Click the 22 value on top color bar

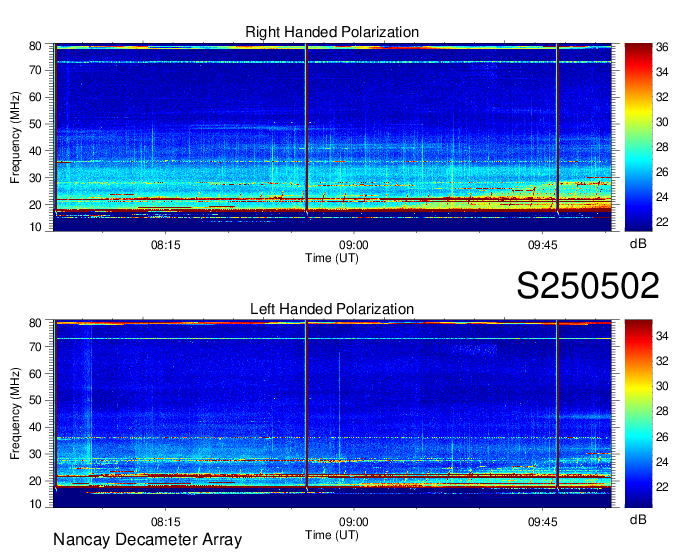(662, 222)
